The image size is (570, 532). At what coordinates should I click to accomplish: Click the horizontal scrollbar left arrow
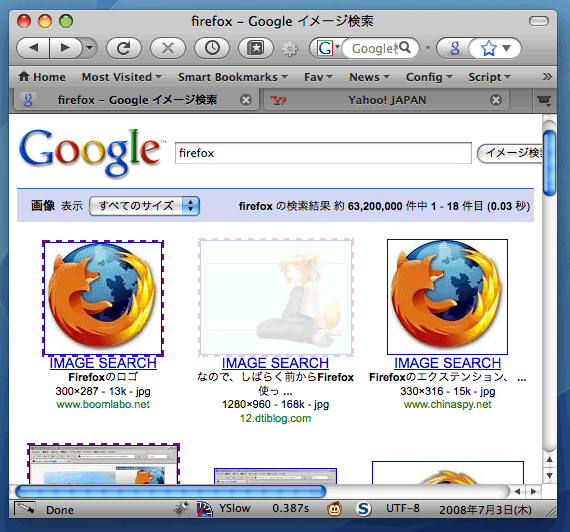(517, 492)
